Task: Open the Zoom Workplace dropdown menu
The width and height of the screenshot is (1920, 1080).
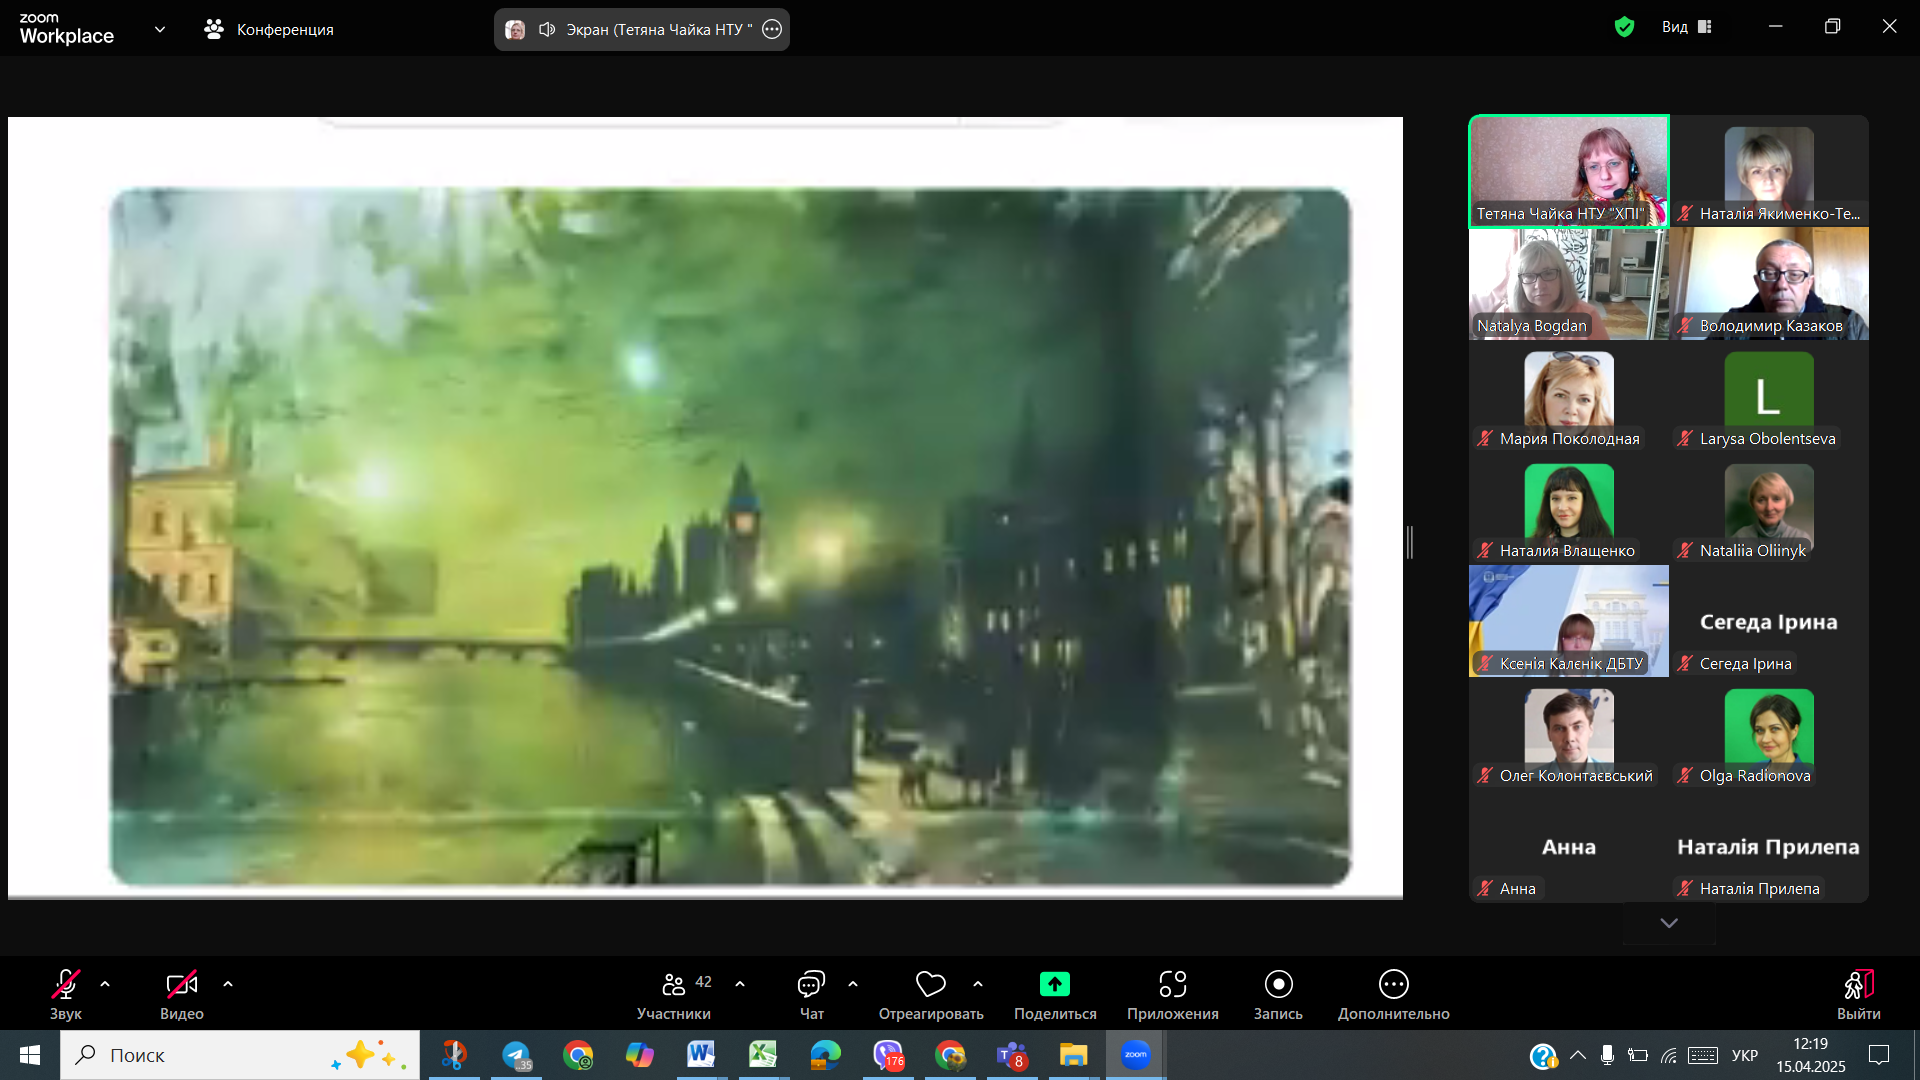Action: click(160, 30)
